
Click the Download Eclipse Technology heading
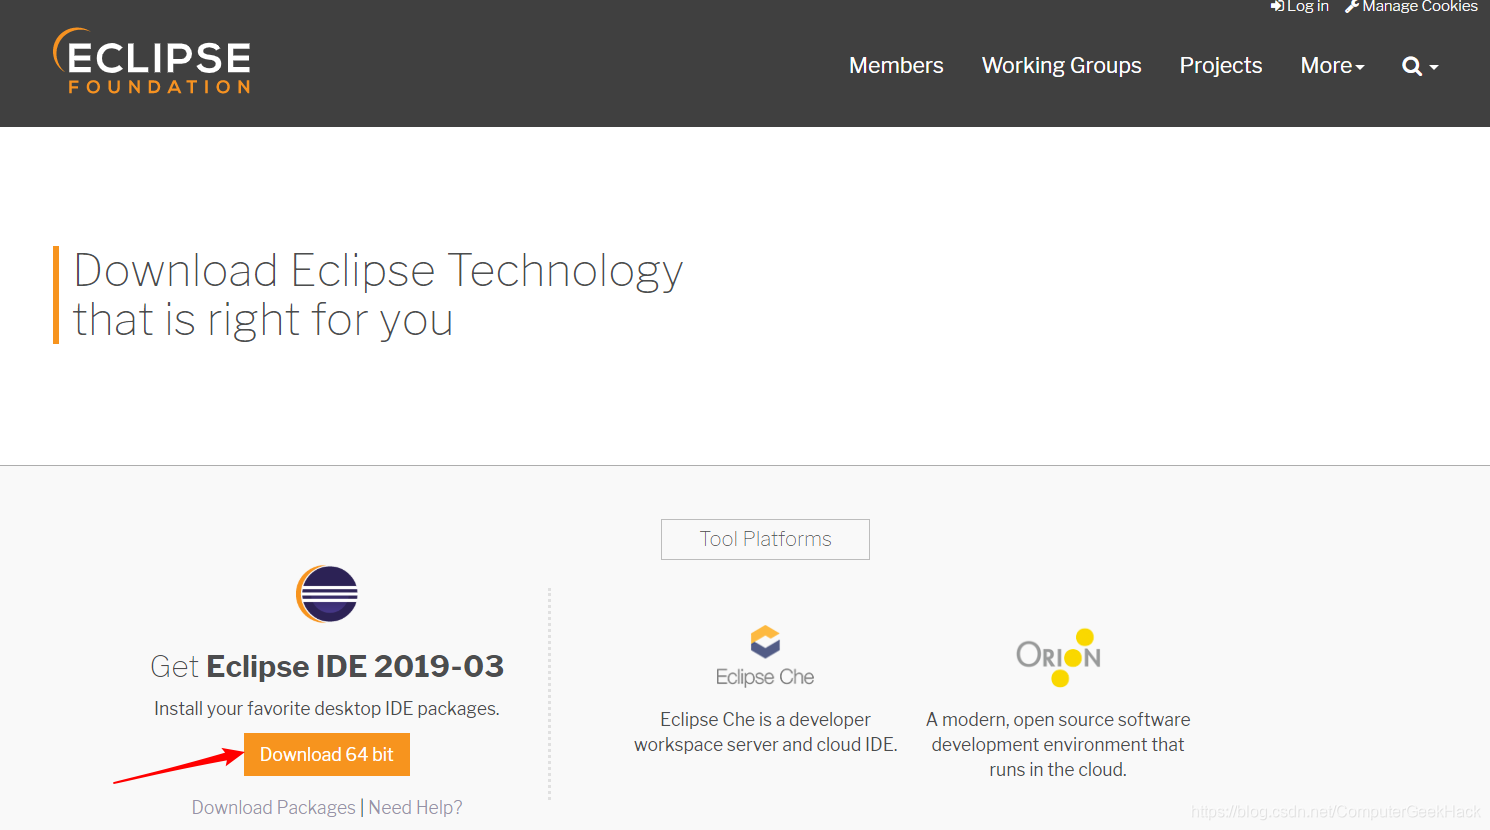pos(378,295)
